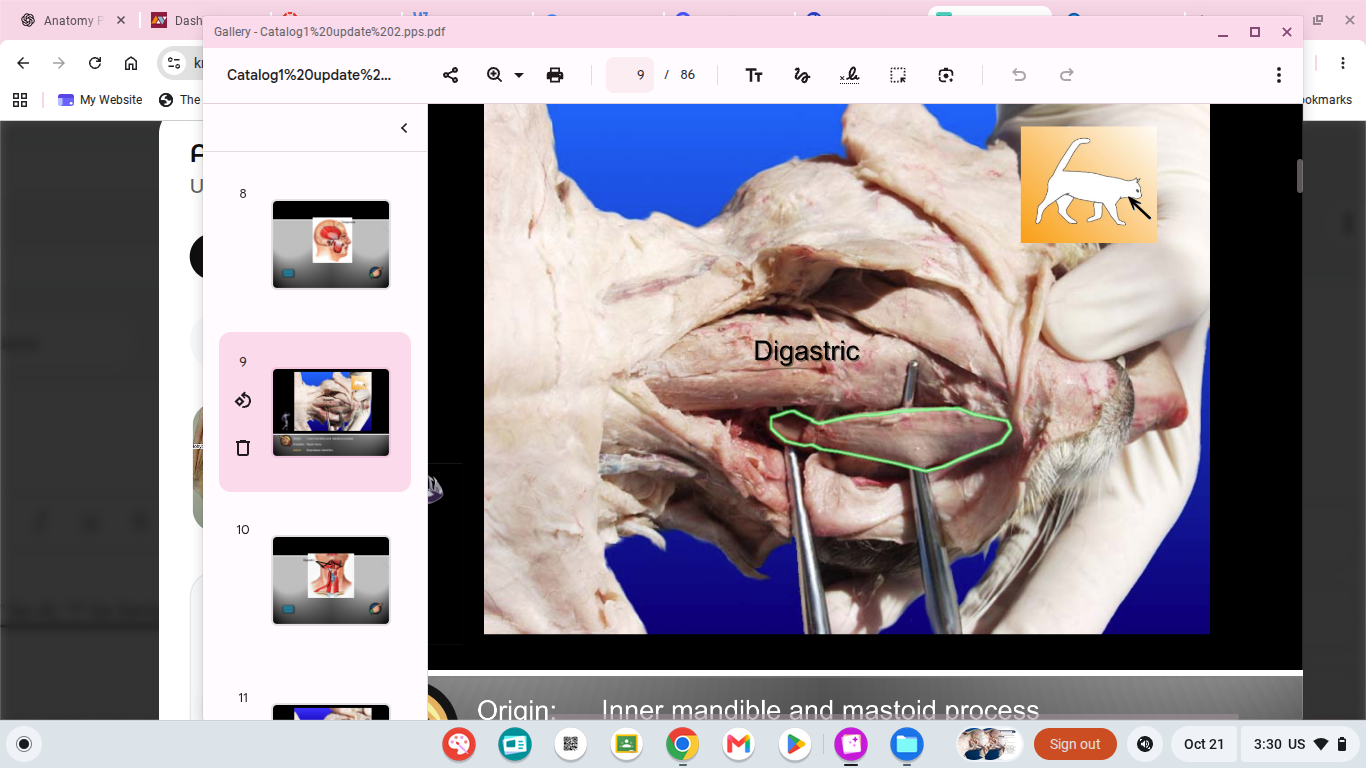Click the page number input field

(x=630, y=75)
